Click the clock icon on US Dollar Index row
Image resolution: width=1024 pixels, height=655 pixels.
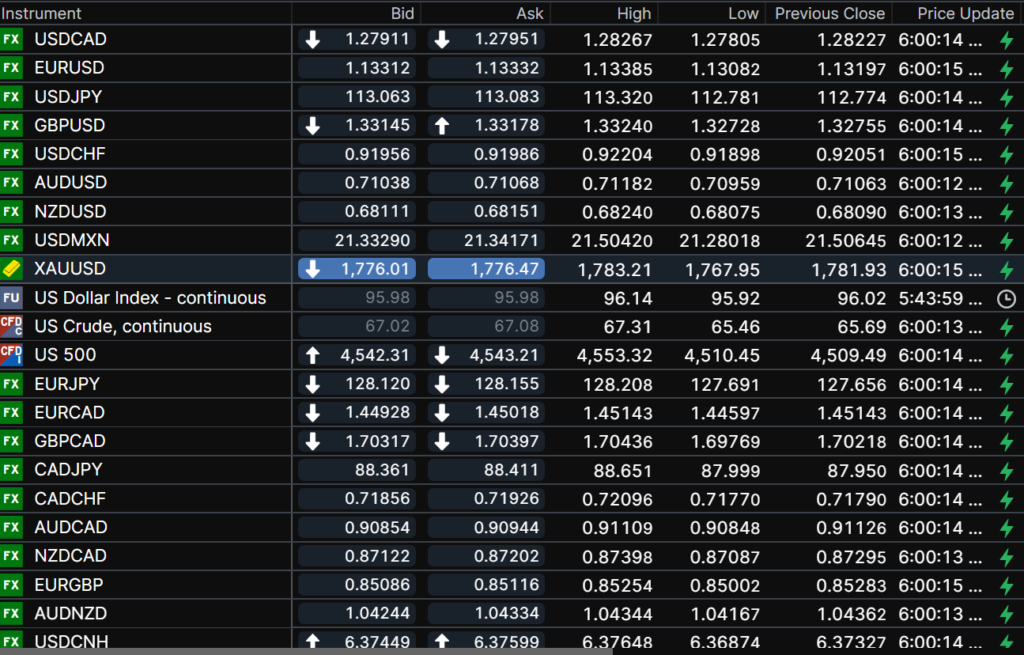1007,299
